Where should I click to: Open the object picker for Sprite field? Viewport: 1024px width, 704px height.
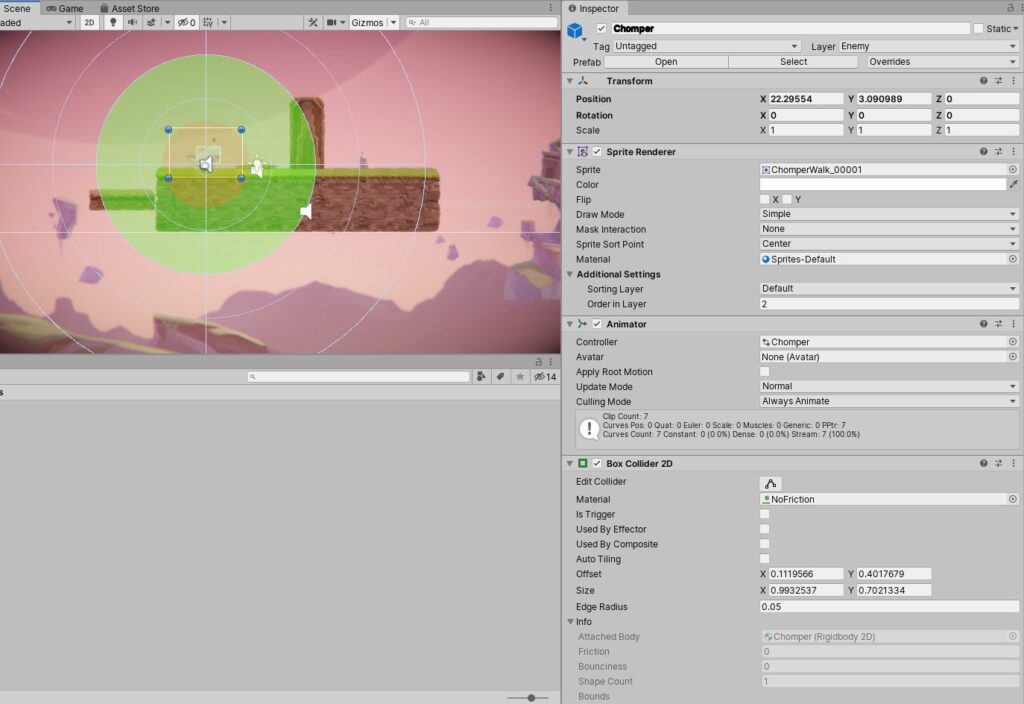(1012, 170)
